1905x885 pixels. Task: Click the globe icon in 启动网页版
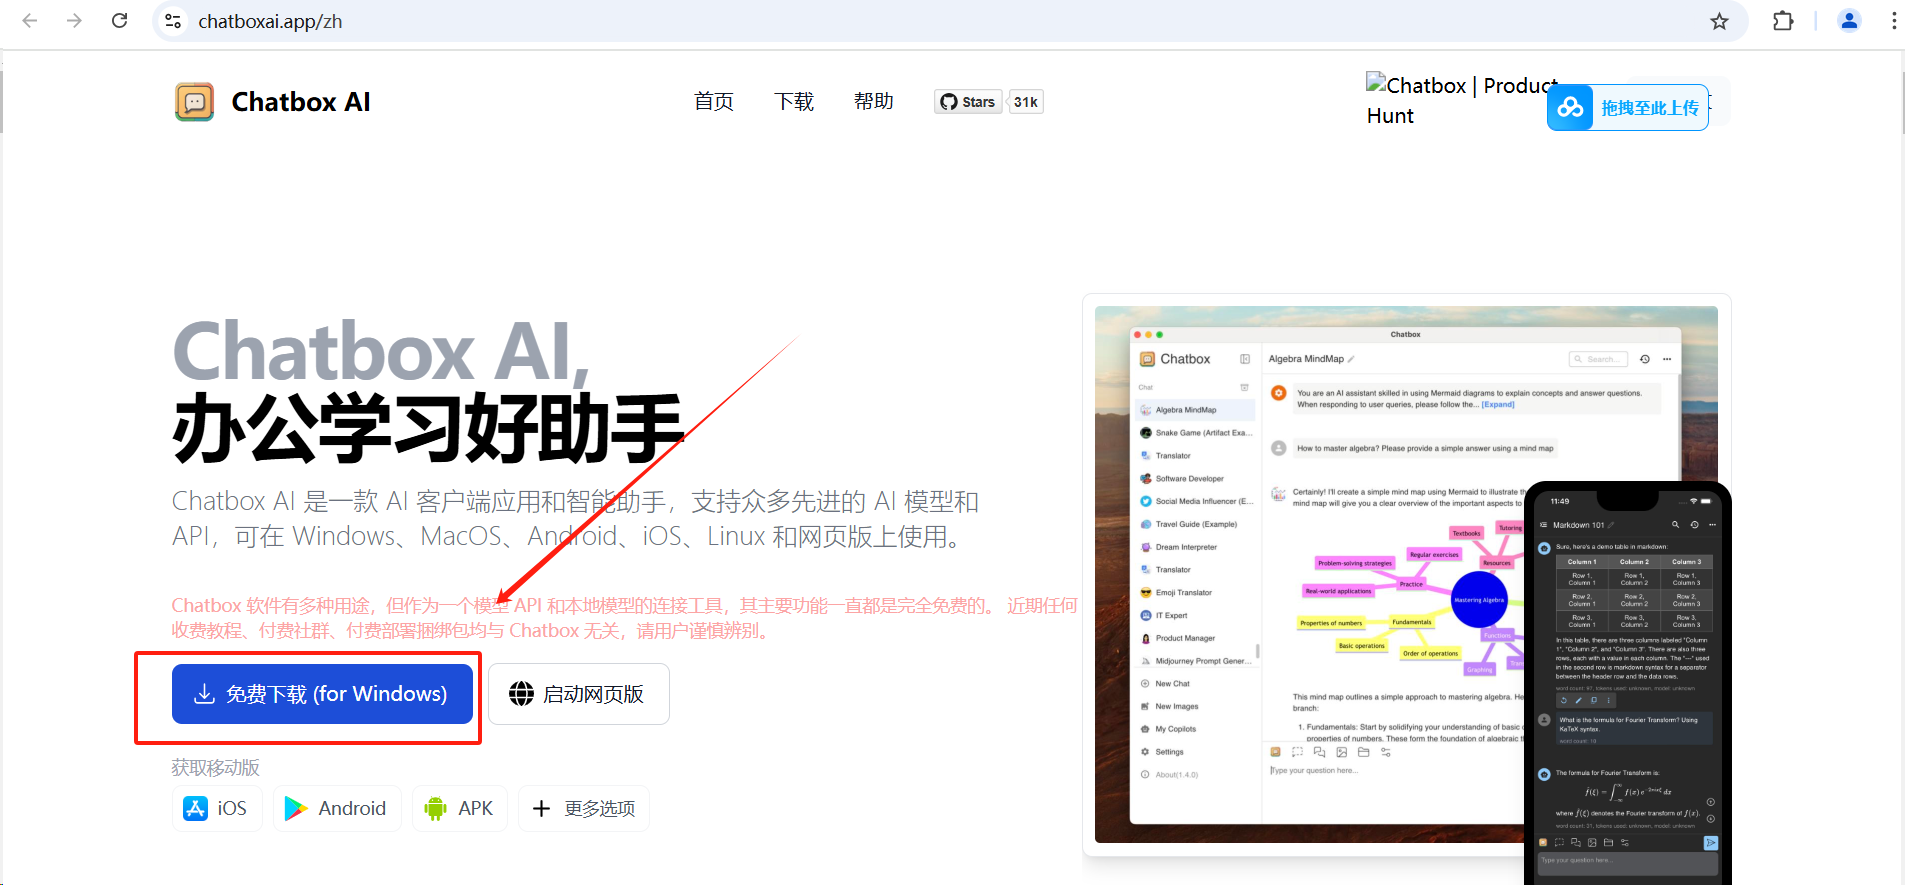click(521, 694)
